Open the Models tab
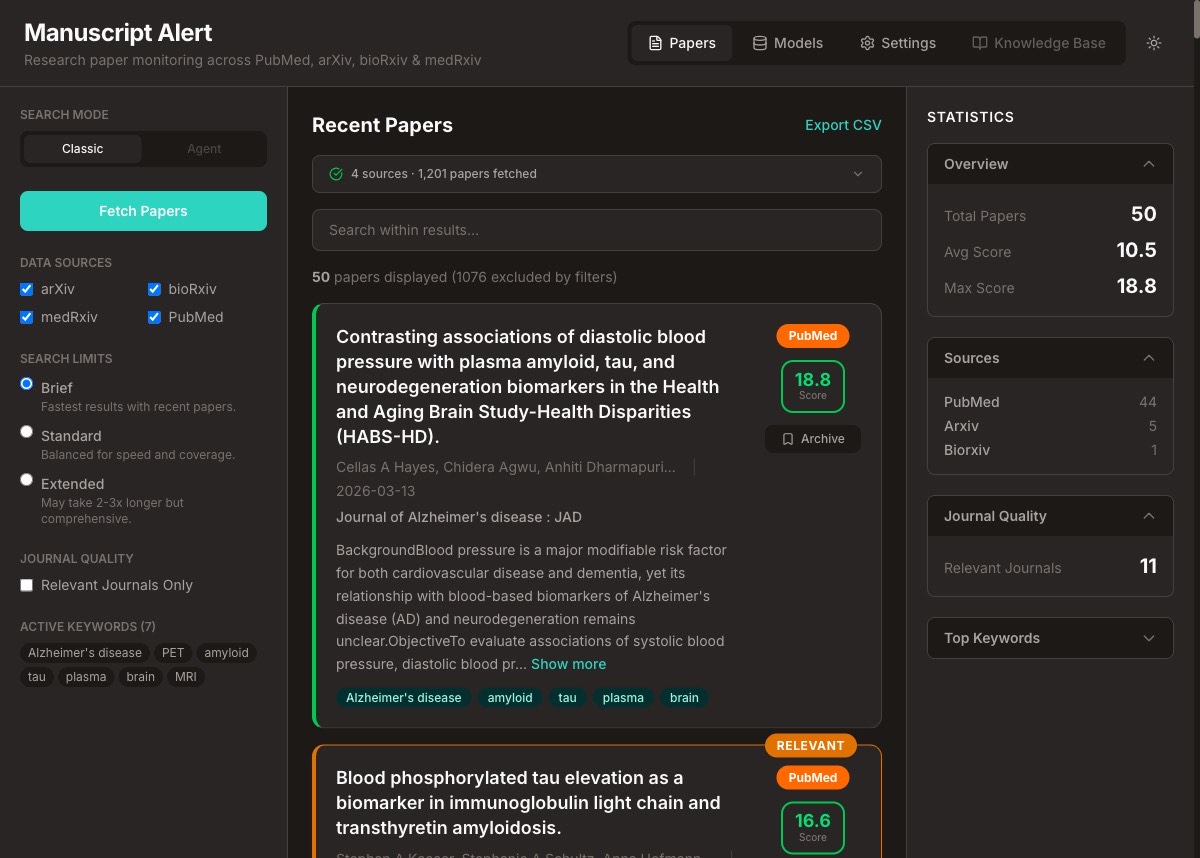This screenshot has width=1200, height=858. pyautogui.click(x=787, y=43)
